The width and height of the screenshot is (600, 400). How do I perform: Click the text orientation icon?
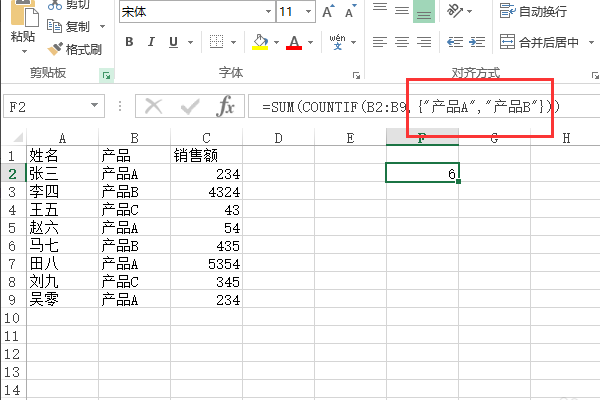click(455, 11)
